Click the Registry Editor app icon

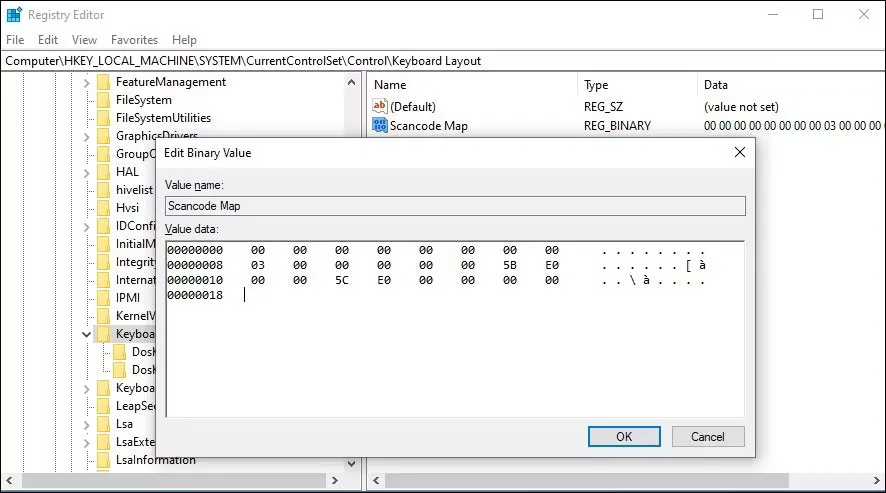pos(14,15)
